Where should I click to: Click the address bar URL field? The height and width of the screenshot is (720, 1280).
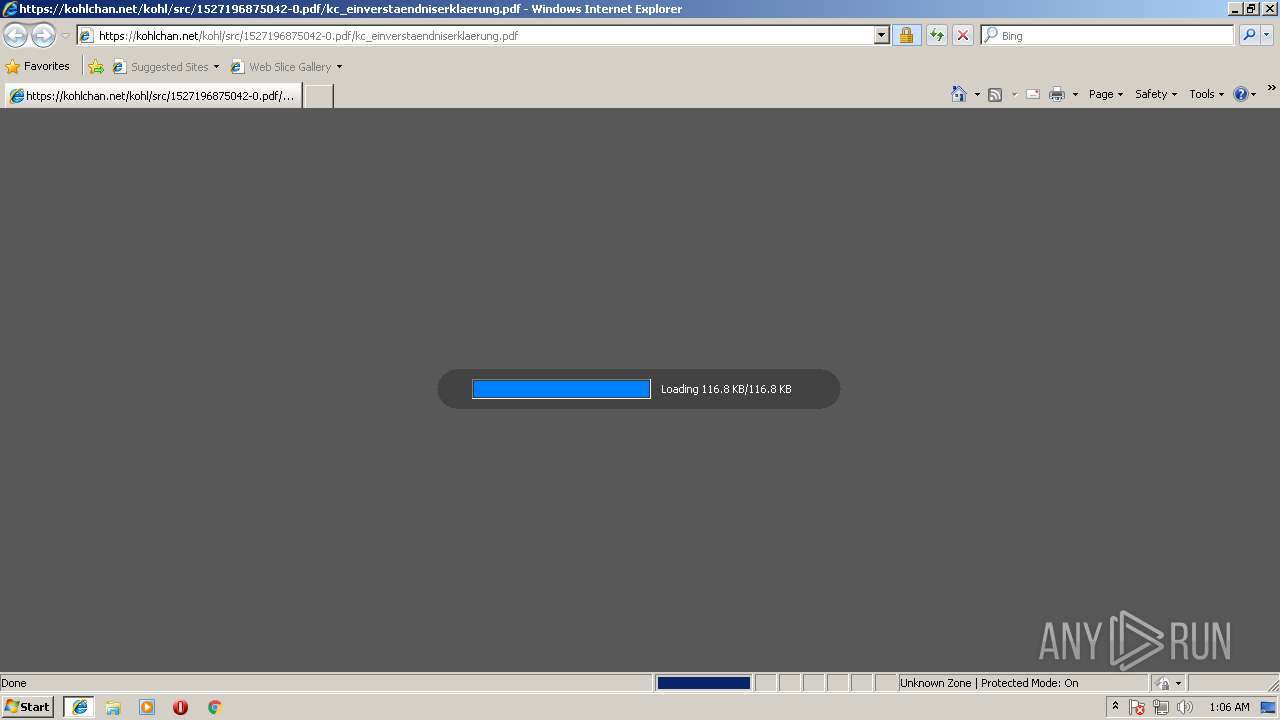tap(476, 36)
